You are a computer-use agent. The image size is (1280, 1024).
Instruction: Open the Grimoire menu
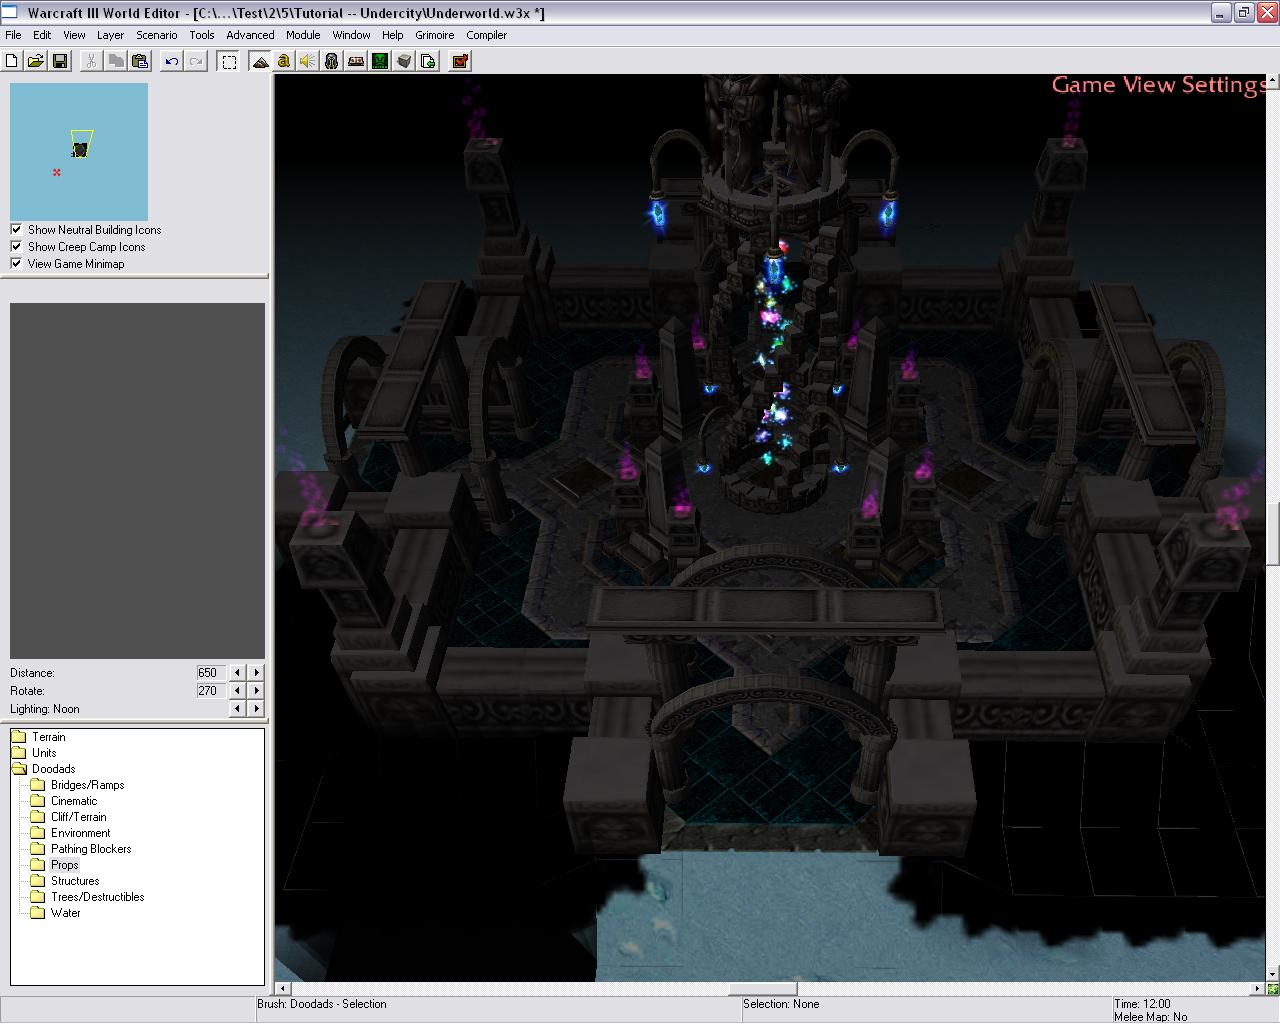click(x=434, y=35)
